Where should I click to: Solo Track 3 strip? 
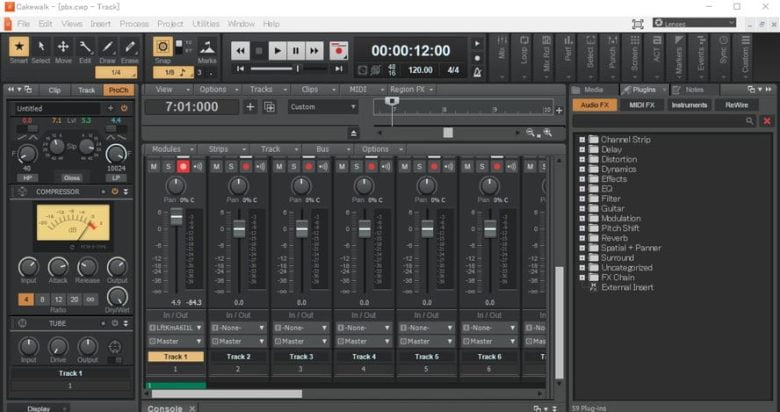coord(293,167)
